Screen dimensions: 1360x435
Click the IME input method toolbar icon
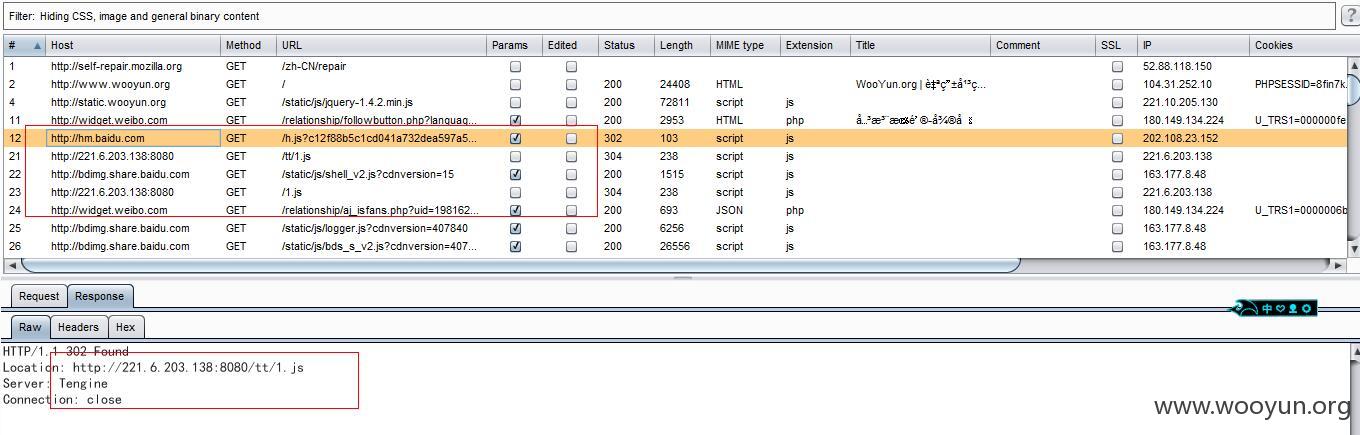coord(1272,308)
